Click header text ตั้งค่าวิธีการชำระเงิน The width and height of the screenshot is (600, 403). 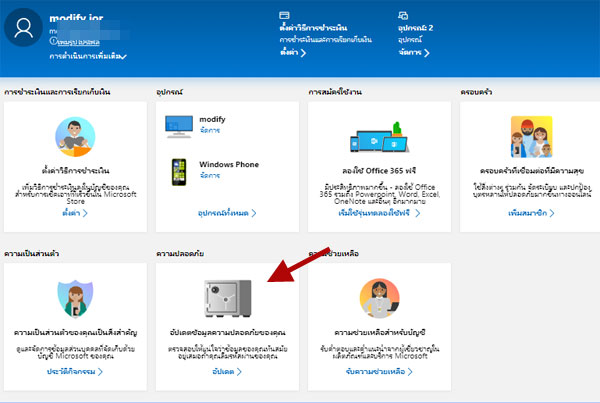point(313,28)
